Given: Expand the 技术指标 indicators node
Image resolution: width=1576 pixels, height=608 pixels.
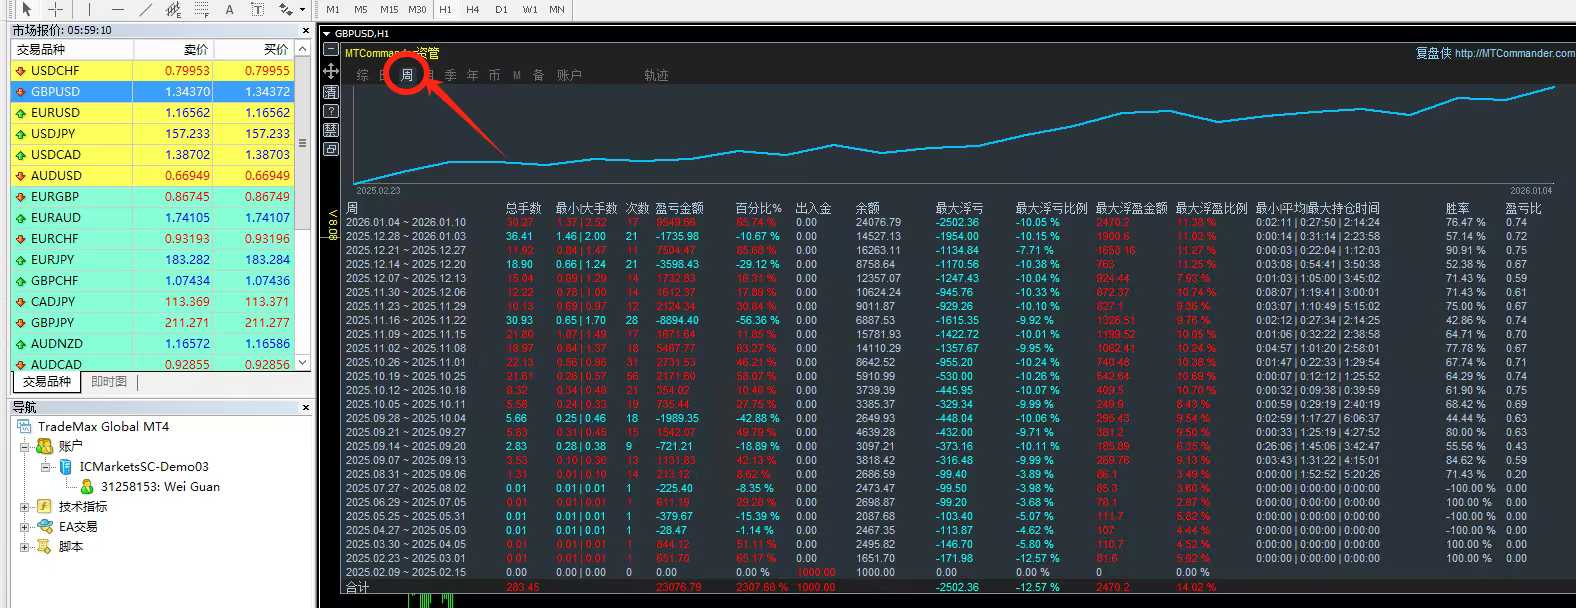Looking at the screenshot, I should click(24, 507).
